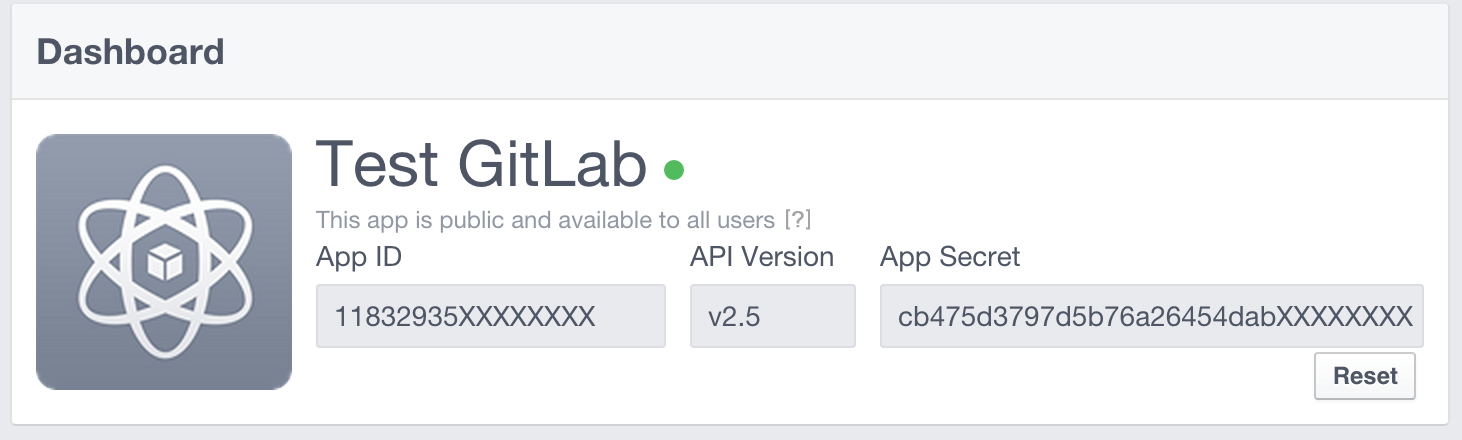Click the green live status dot
Screen dimensions: 1462x440
[x=674, y=170]
